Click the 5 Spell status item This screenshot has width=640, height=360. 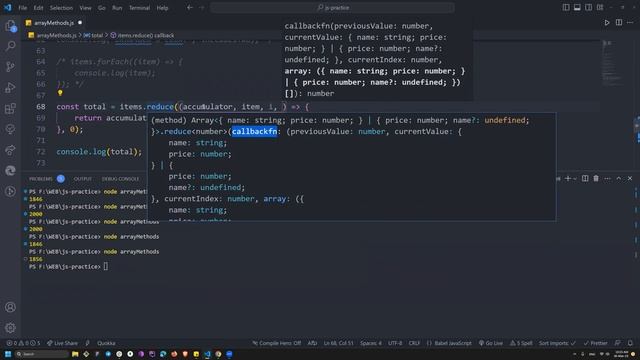coord(521,343)
